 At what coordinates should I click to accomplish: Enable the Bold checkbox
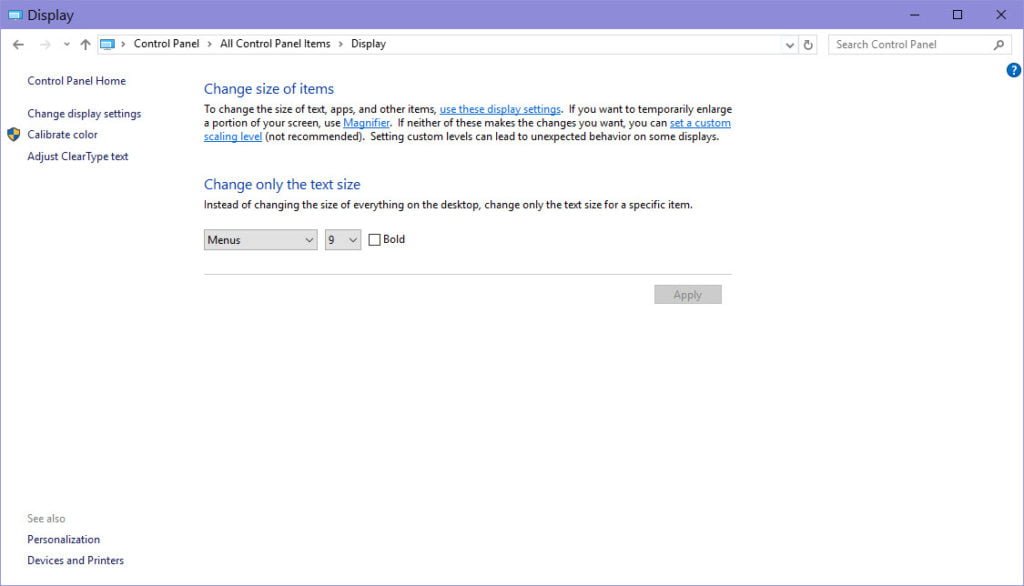click(375, 240)
